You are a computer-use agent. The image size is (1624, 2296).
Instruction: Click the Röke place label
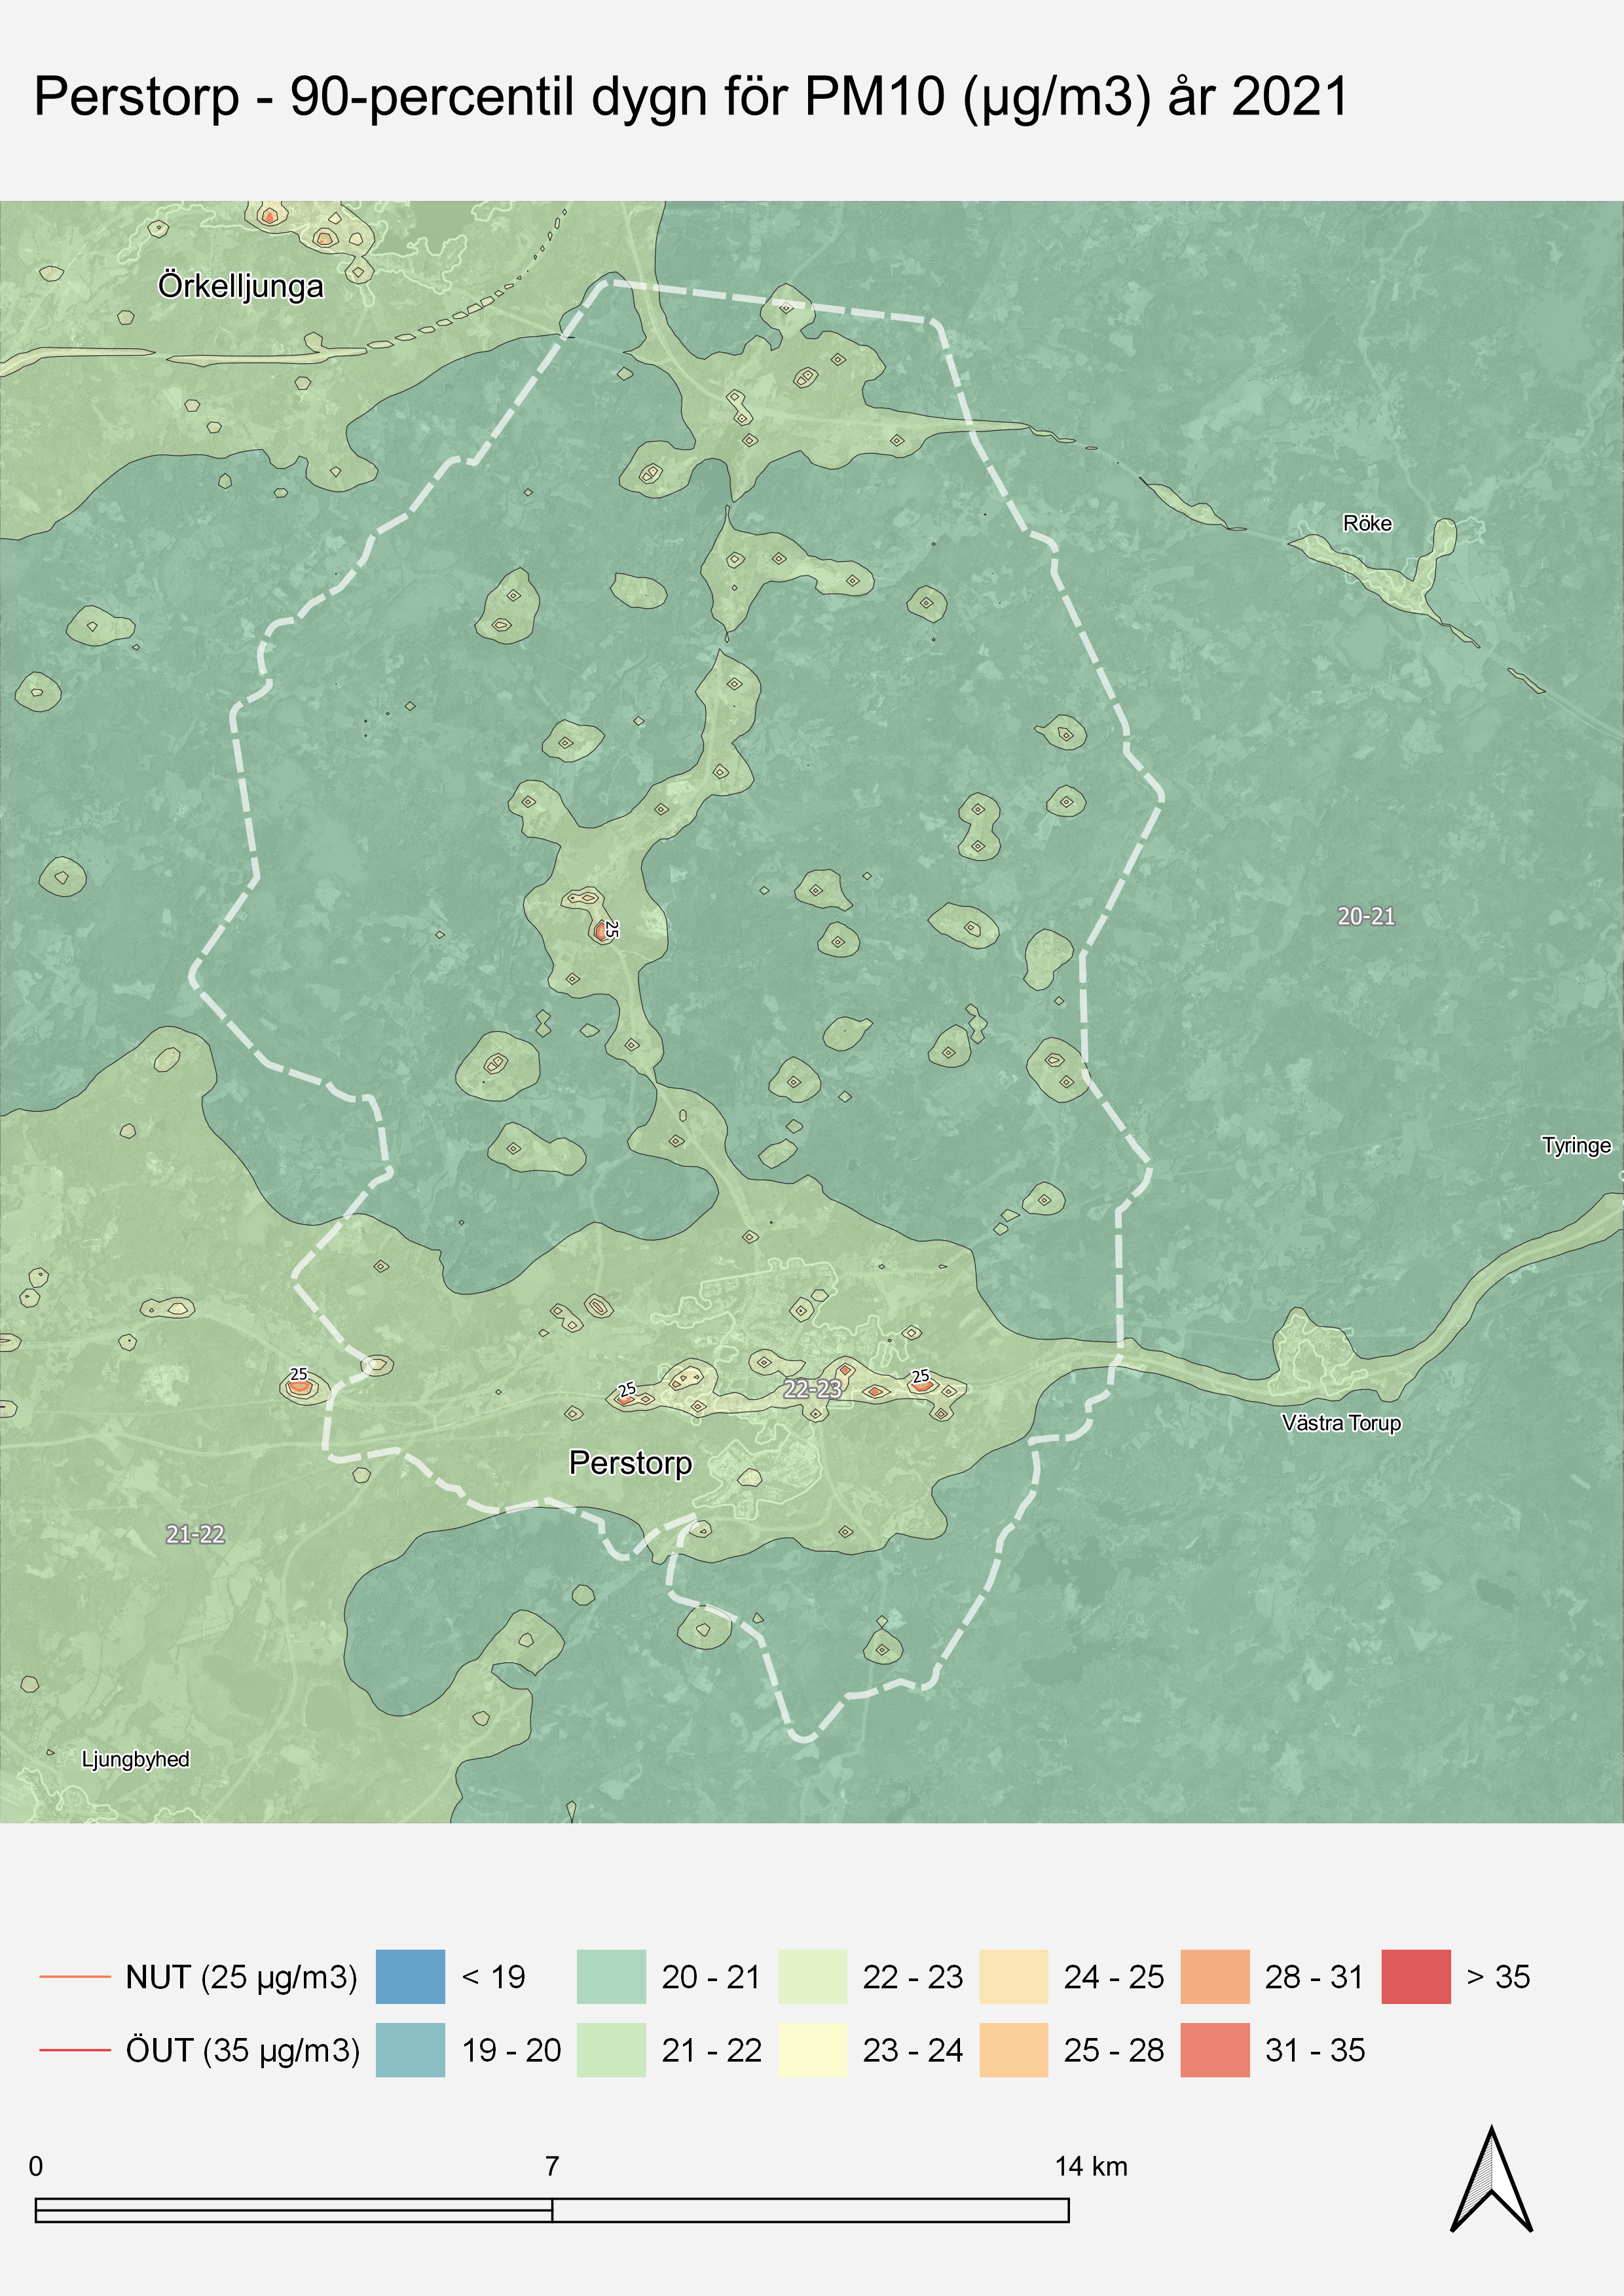coord(1367,524)
